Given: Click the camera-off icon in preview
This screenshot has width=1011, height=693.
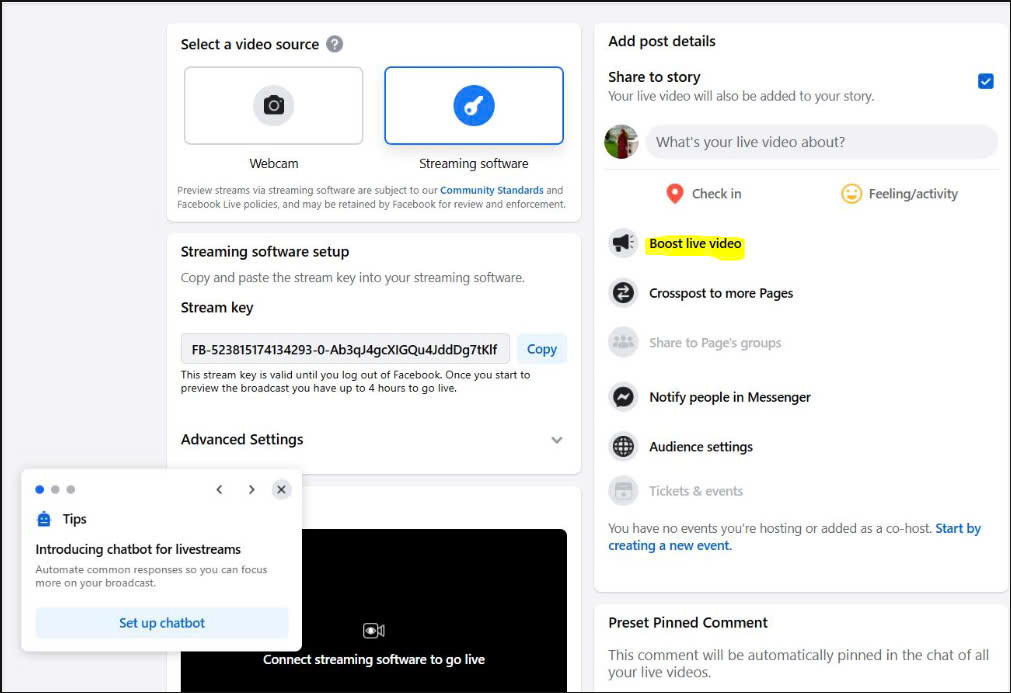Looking at the screenshot, I should tap(373, 630).
